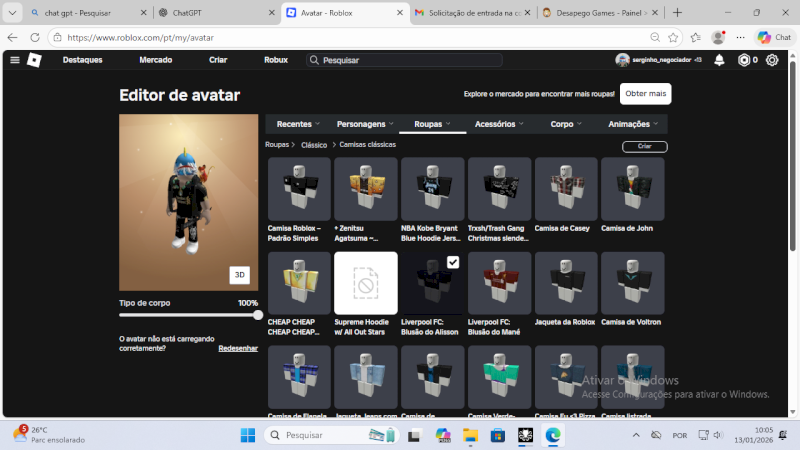The image size is (800, 450).
Task: Select the Camisa de Voltron thumbnail
Action: point(633,283)
